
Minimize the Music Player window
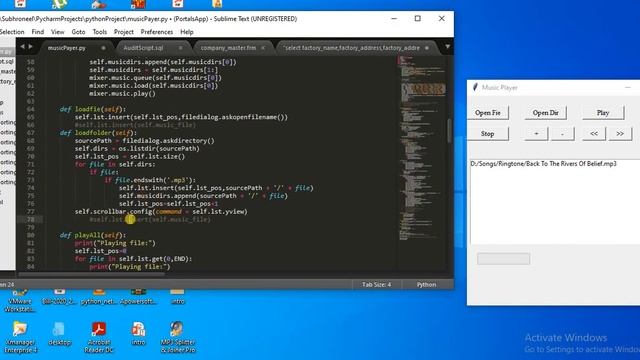(x=628, y=87)
